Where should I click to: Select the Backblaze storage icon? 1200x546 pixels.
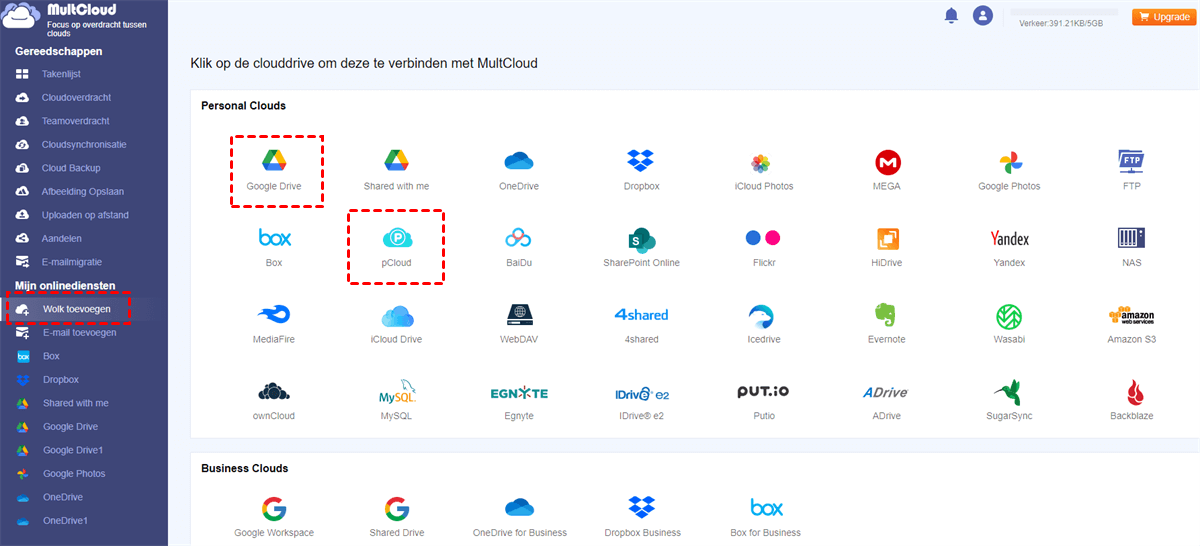pos(1135,391)
